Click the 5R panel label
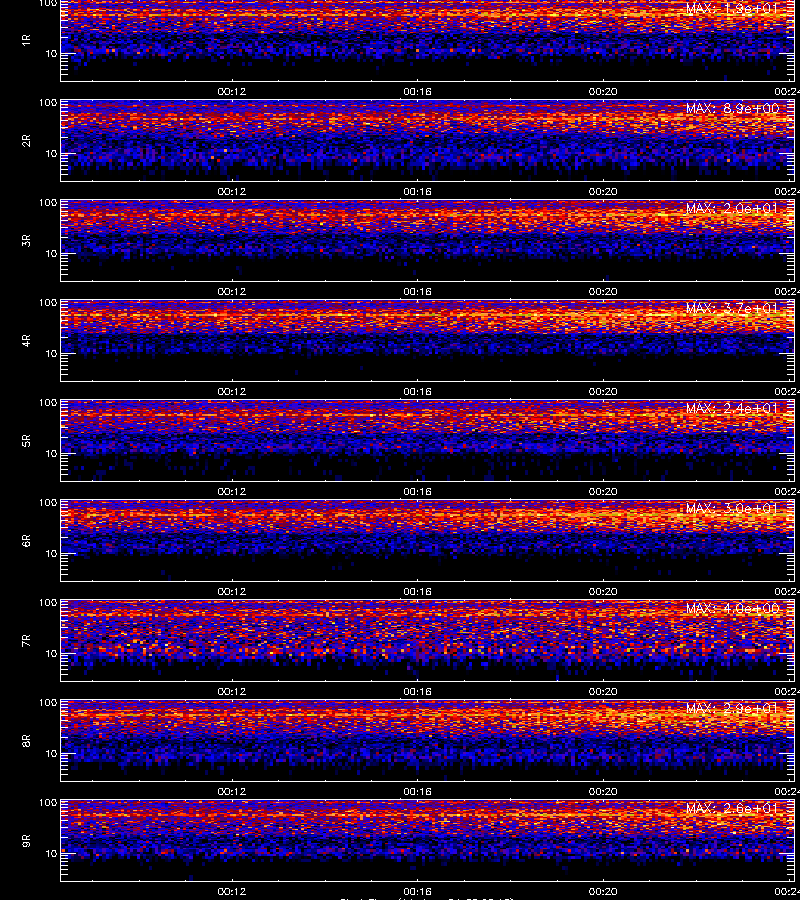The width and height of the screenshot is (800, 900). click(x=26, y=440)
